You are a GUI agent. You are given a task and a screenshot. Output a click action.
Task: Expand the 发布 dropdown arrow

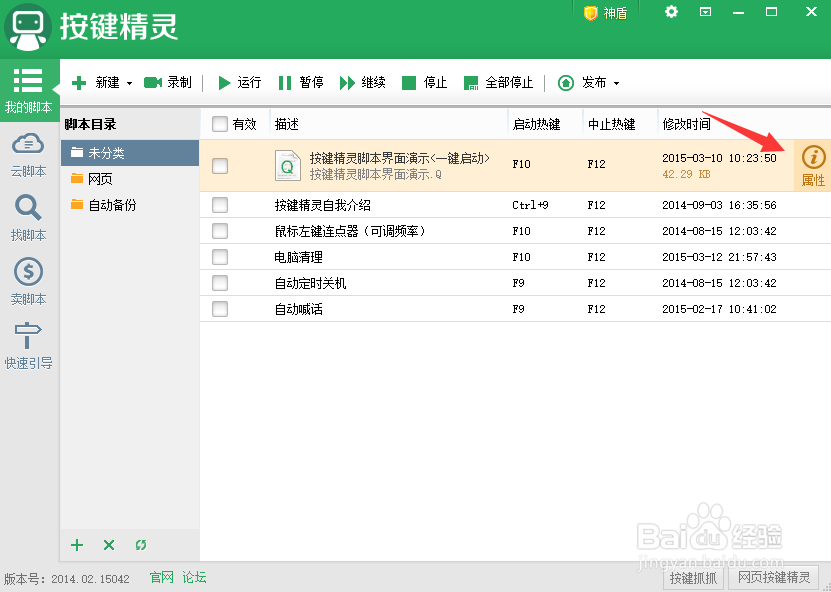point(616,83)
